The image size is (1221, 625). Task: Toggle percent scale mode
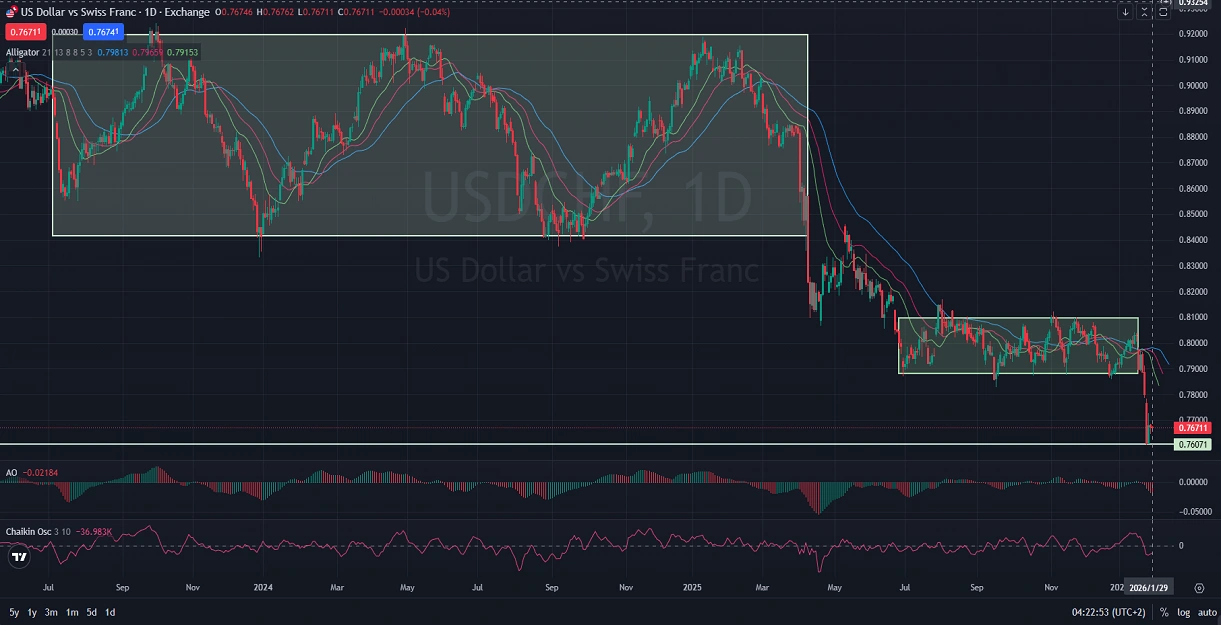click(1164, 612)
